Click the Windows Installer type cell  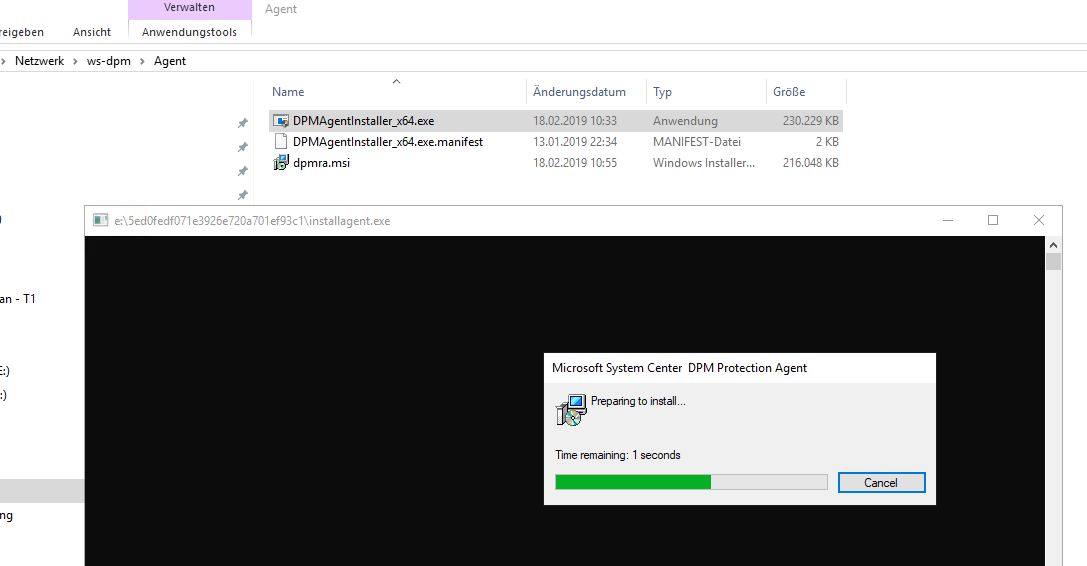click(704, 162)
